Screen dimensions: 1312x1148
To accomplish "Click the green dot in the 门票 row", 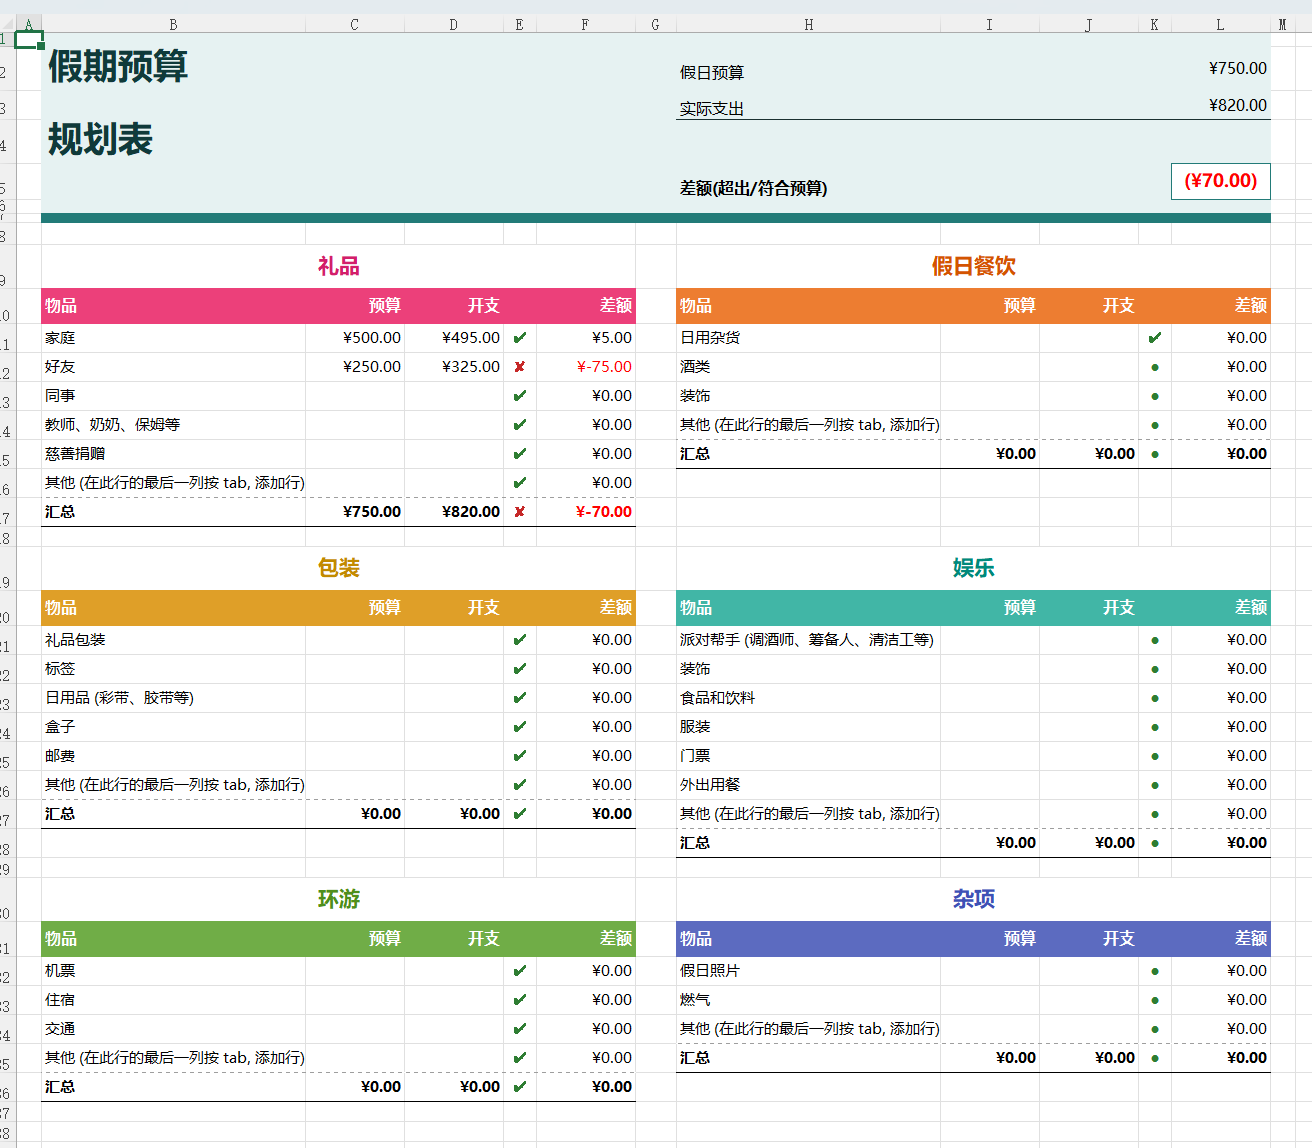I will click(1155, 756).
